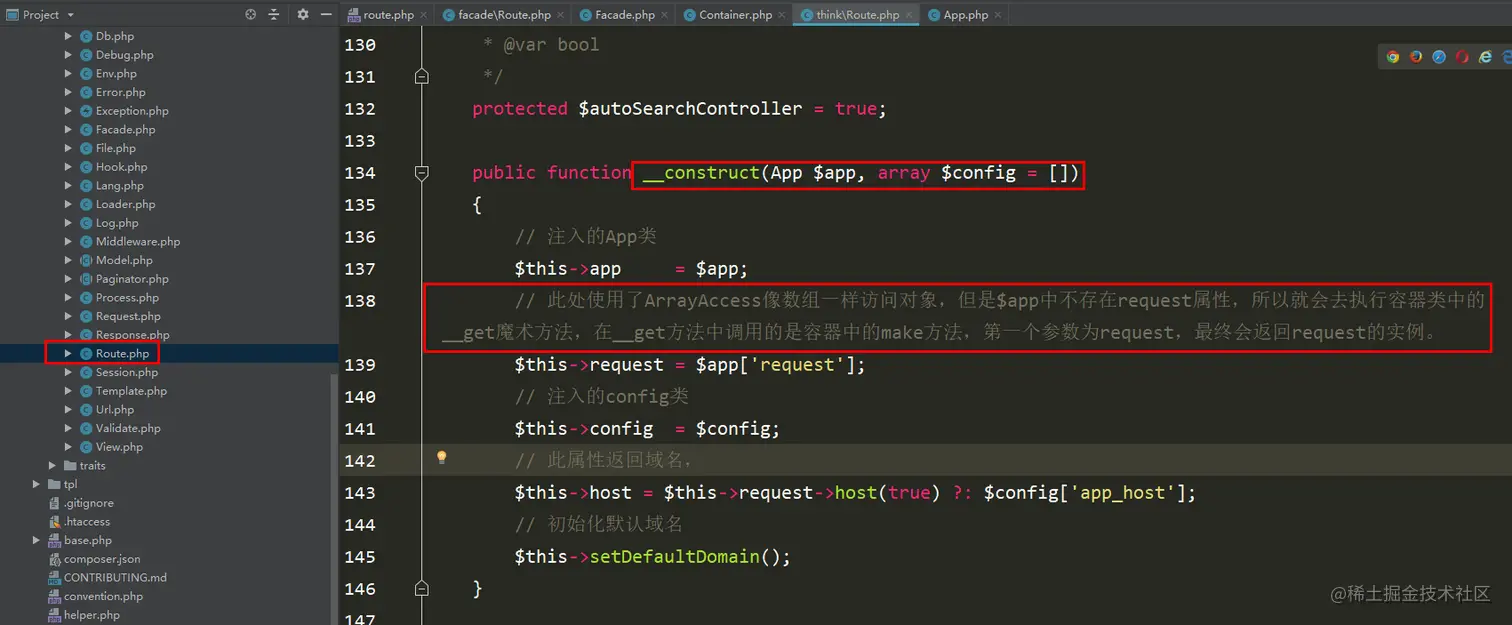1512x625 pixels.
Task: Click the intention lightbulb on line 142
Action: coord(441,458)
